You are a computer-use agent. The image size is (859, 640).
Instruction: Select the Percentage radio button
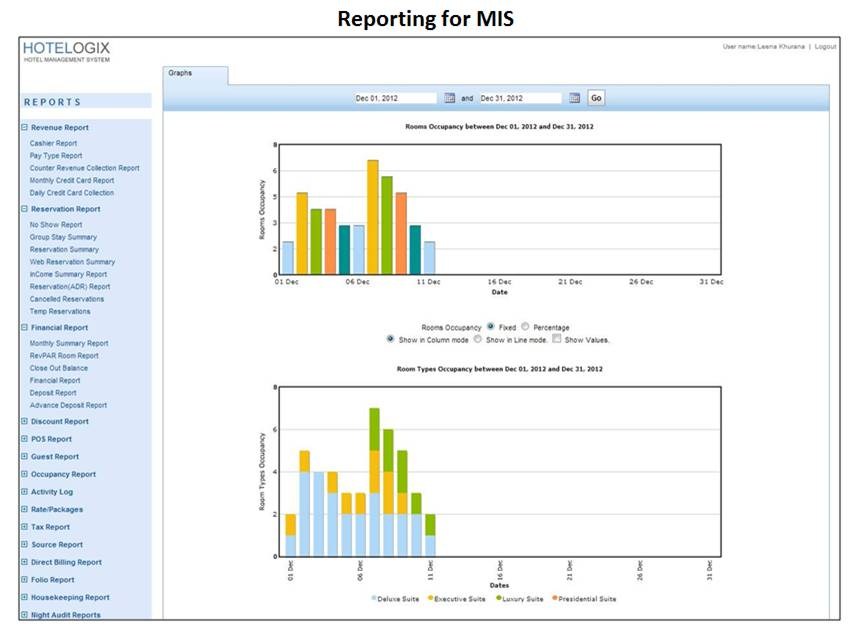[x=525, y=327]
